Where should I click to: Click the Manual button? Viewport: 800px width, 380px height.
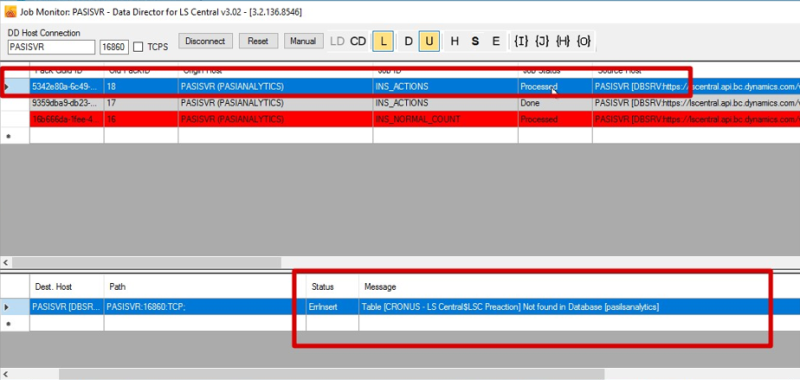[303, 41]
